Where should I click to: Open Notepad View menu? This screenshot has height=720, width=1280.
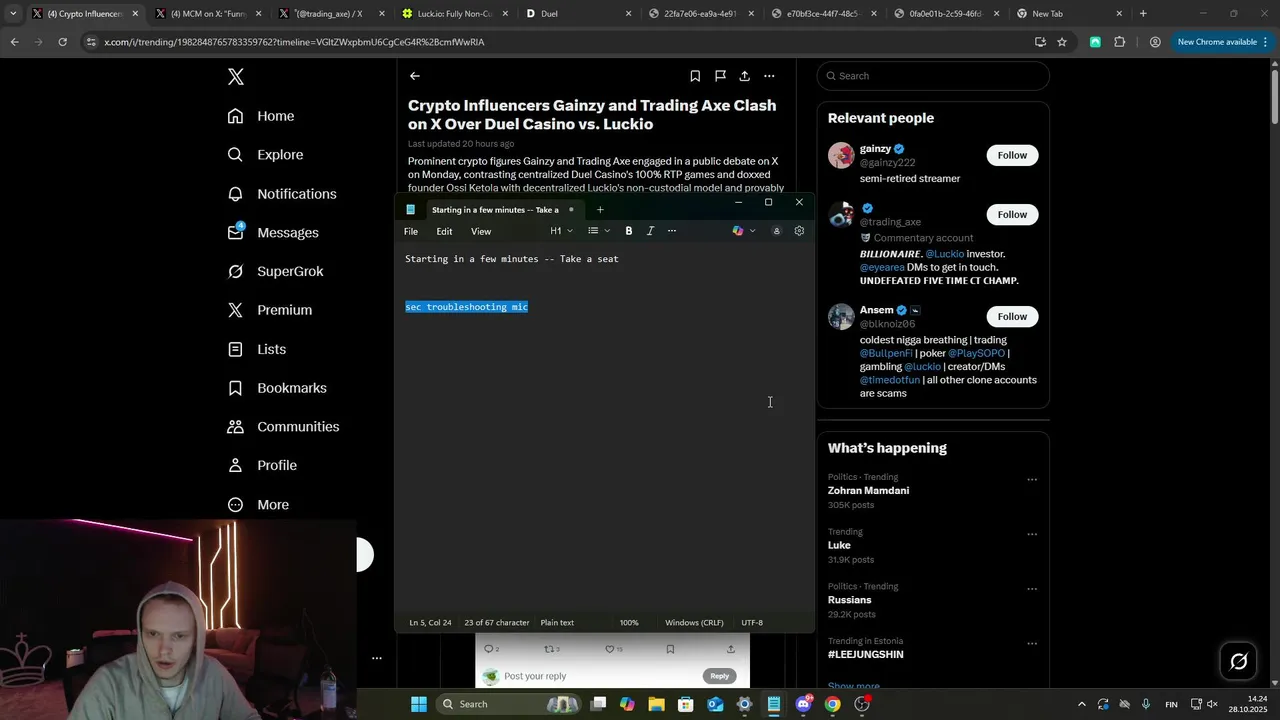click(481, 231)
